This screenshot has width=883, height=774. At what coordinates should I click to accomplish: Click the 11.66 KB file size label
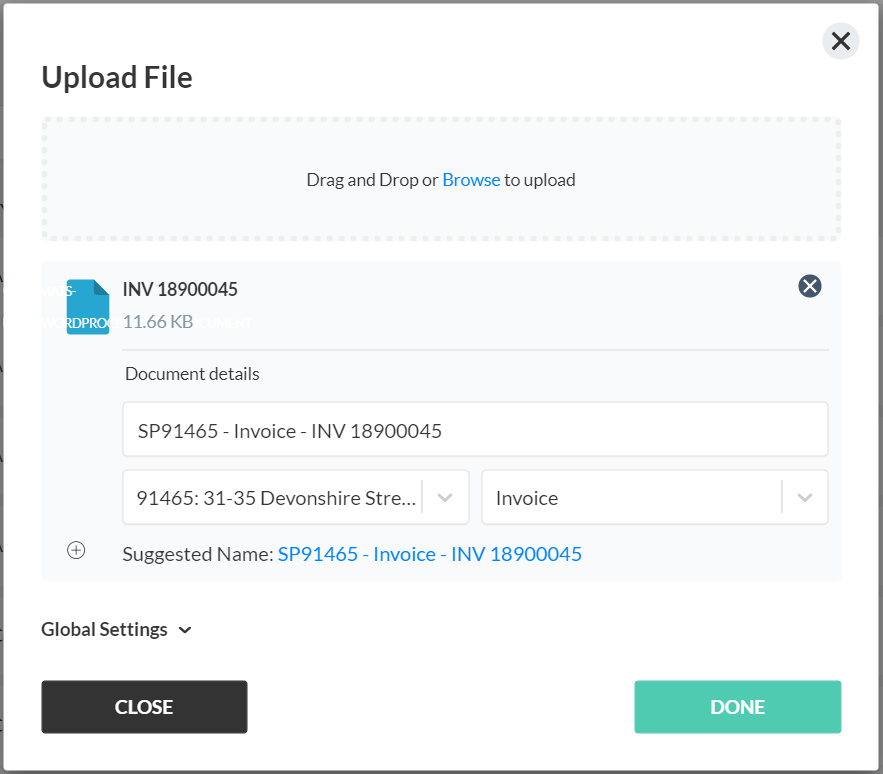point(158,322)
